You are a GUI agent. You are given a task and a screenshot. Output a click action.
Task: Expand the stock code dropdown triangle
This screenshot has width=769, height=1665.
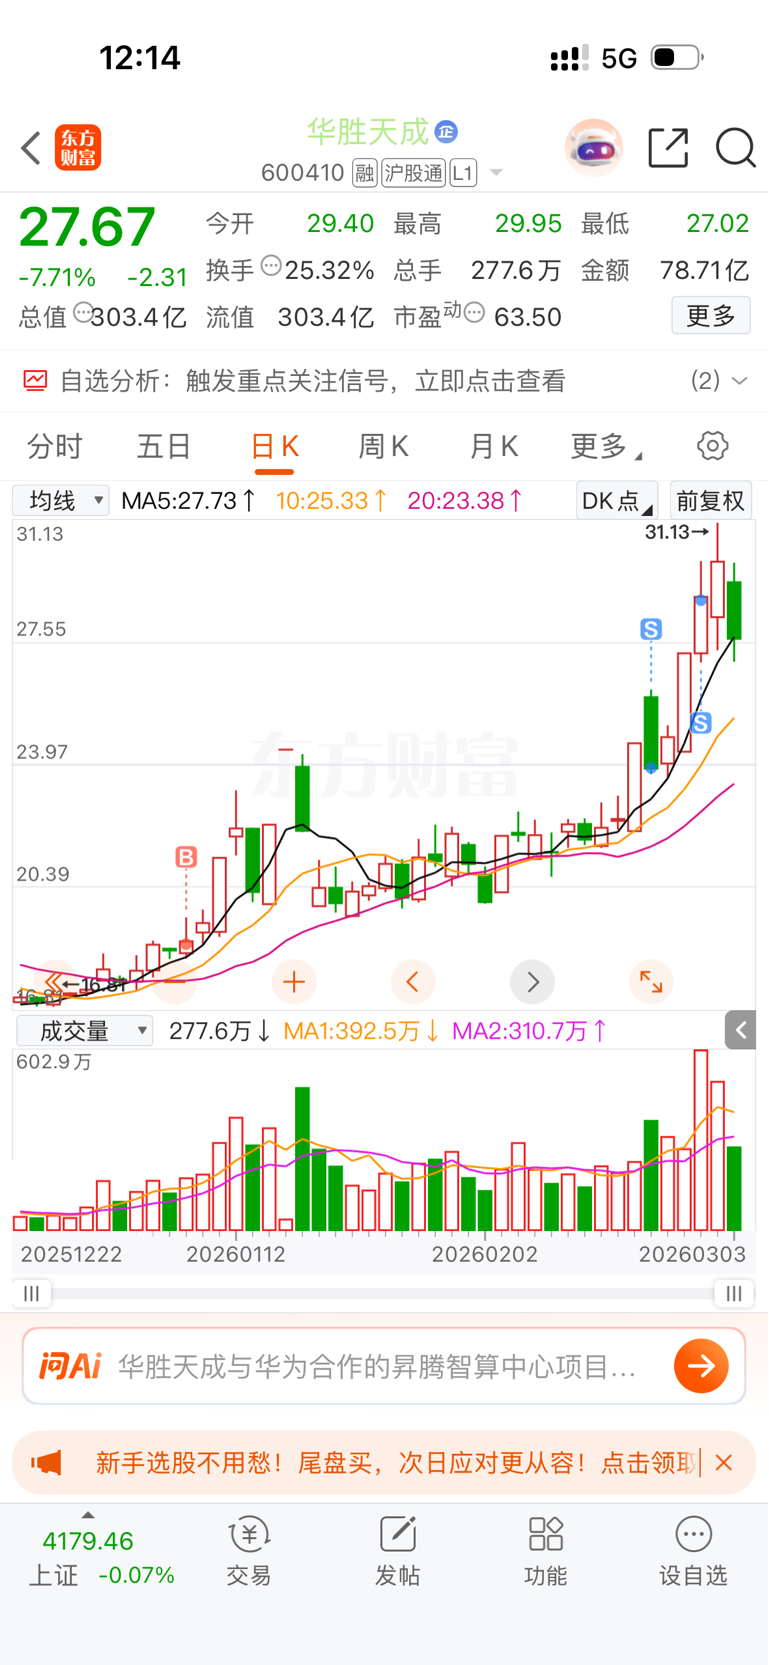point(496,174)
